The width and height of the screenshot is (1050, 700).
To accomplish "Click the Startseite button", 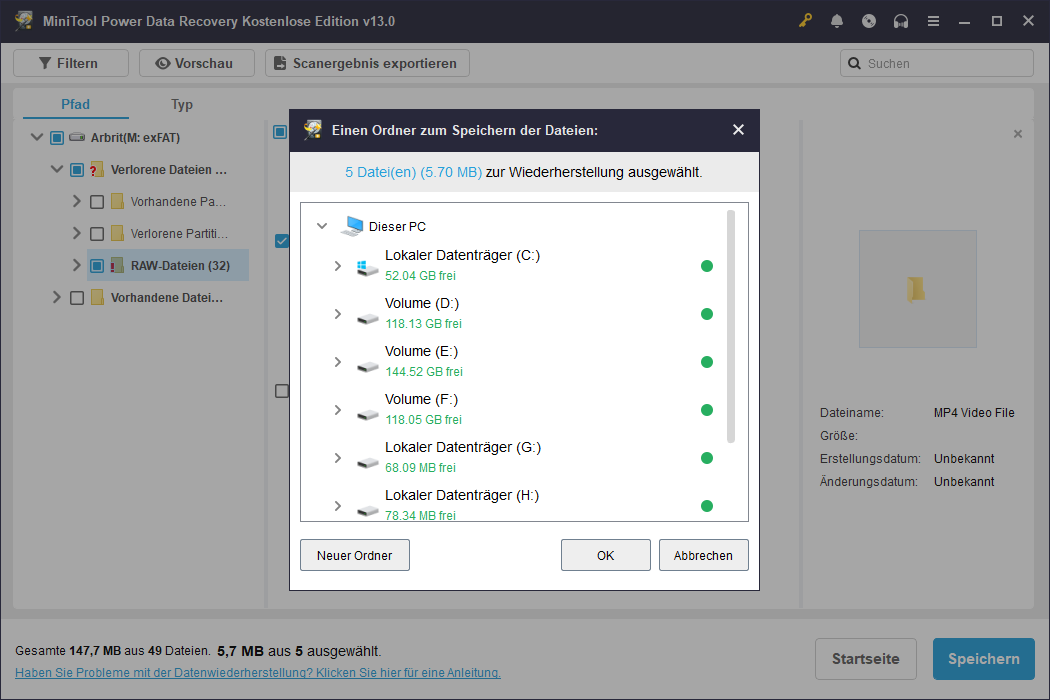I will (866, 658).
